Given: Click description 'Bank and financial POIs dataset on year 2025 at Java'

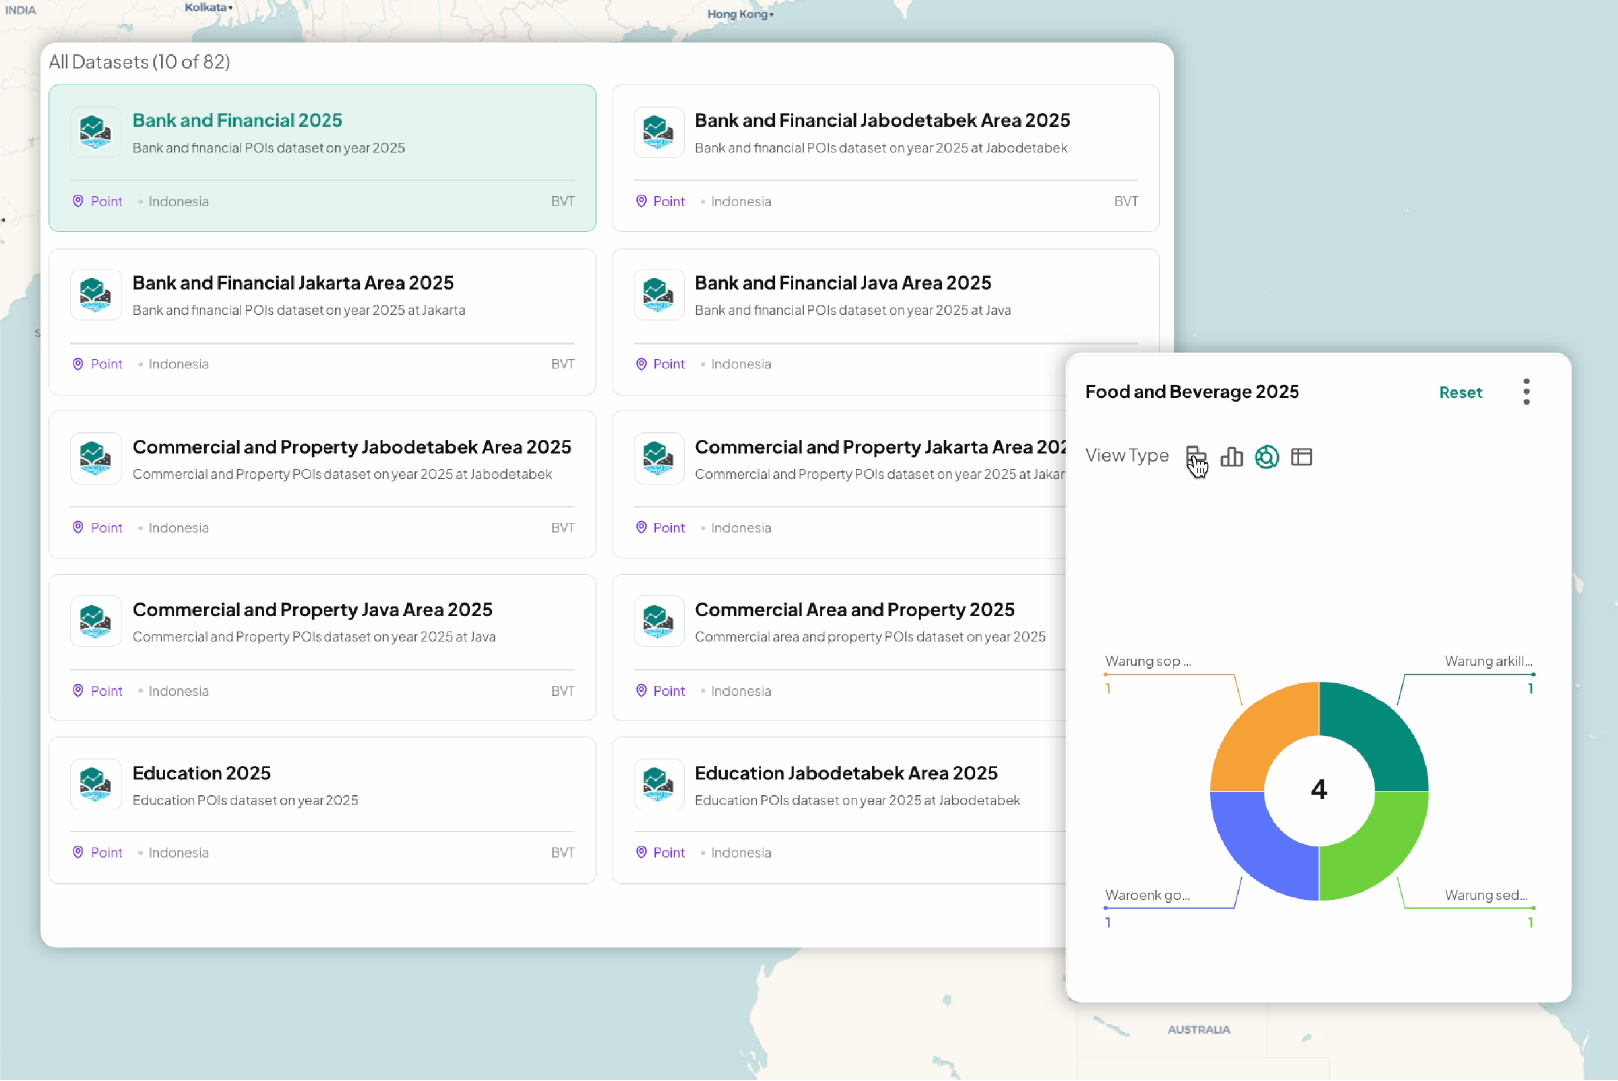Looking at the screenshot, I should (853, 311).
